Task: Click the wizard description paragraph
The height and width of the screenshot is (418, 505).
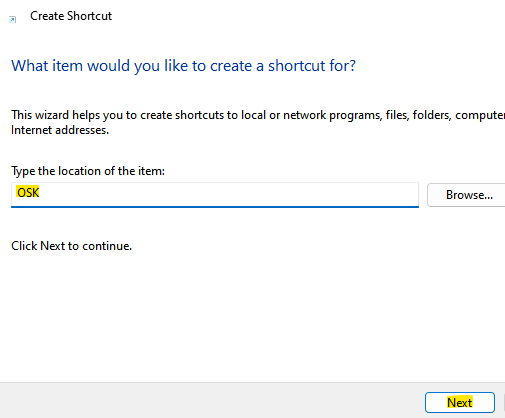Action: click(x=258, y=122)
